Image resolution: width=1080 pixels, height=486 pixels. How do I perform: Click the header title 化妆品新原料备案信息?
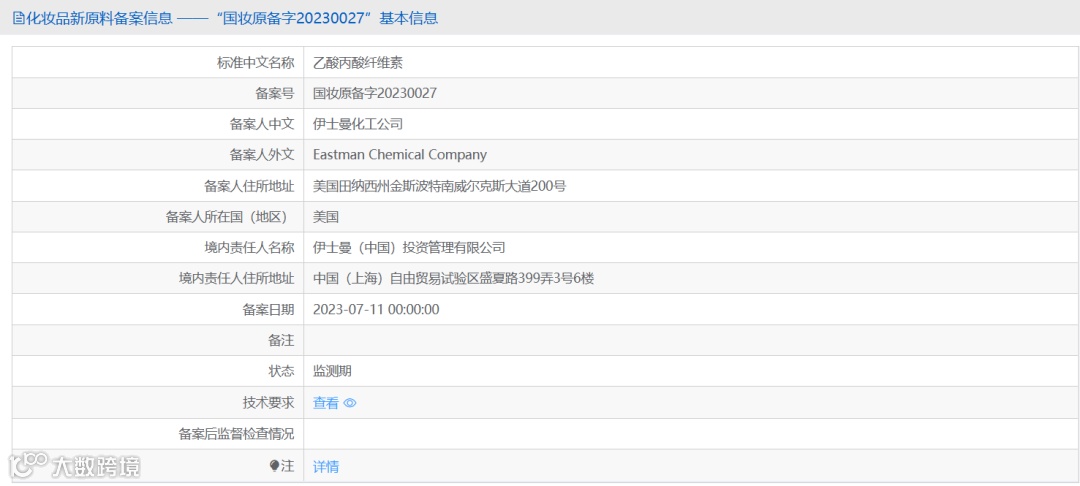[x=98, y=19]
